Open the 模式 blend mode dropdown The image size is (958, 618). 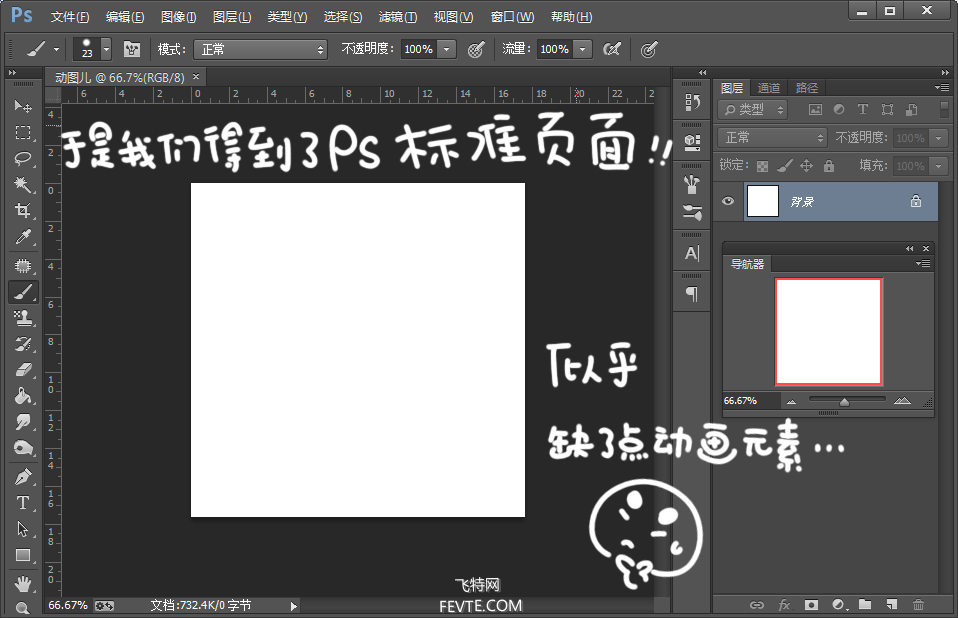click(260, 49)
